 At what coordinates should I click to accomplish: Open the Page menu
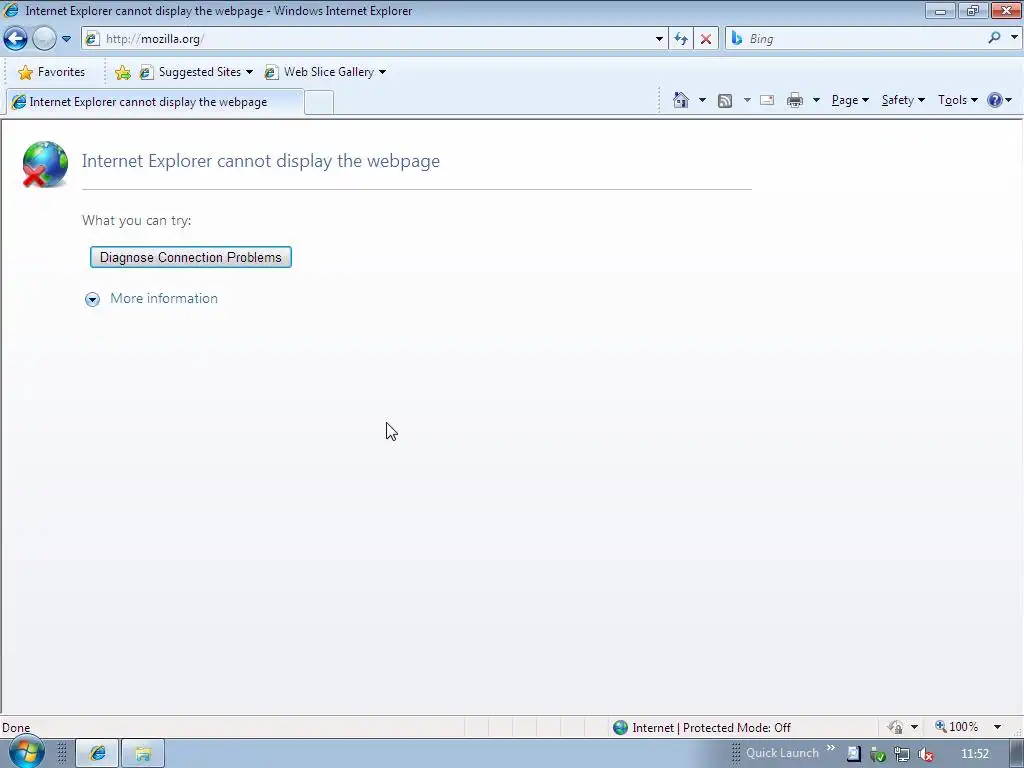tap(850, 100)
